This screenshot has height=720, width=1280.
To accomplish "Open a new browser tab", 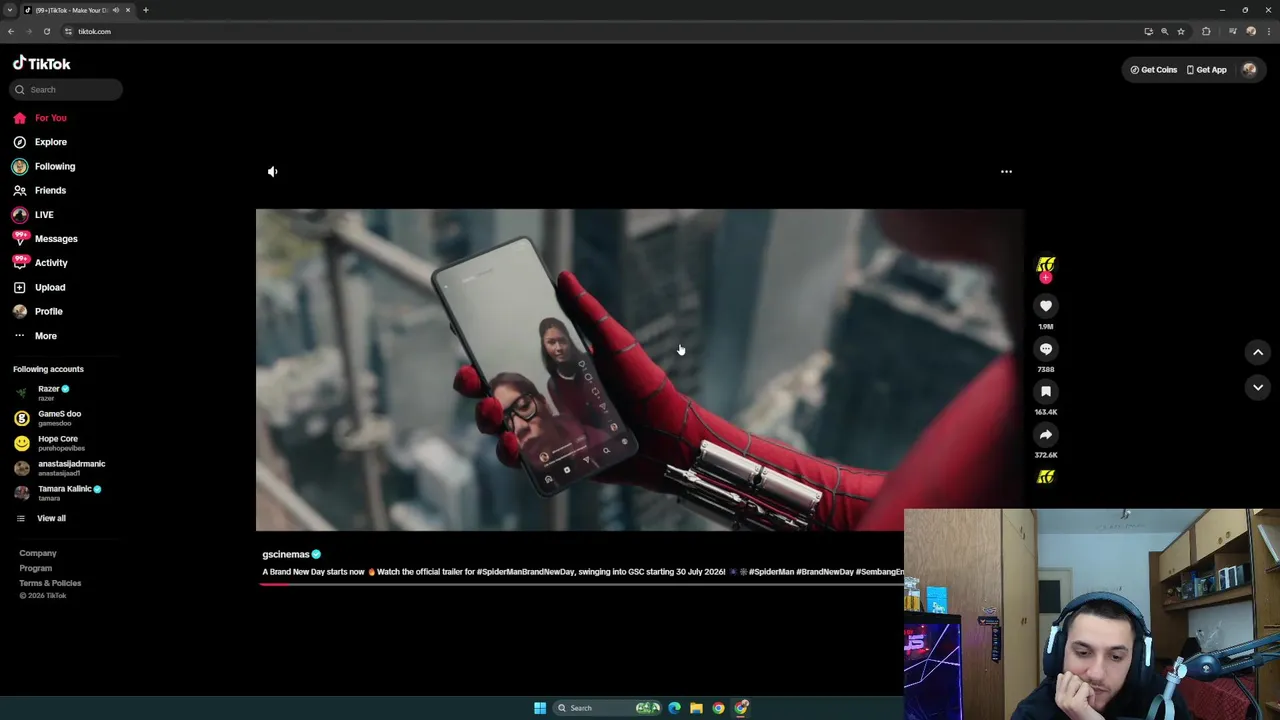I will click(145, 10).
